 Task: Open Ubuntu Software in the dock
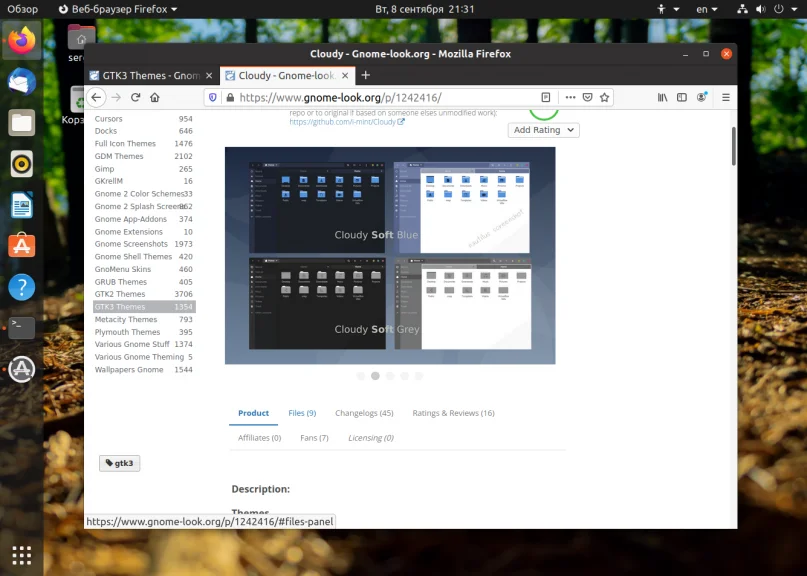click(x=22, y=246)
